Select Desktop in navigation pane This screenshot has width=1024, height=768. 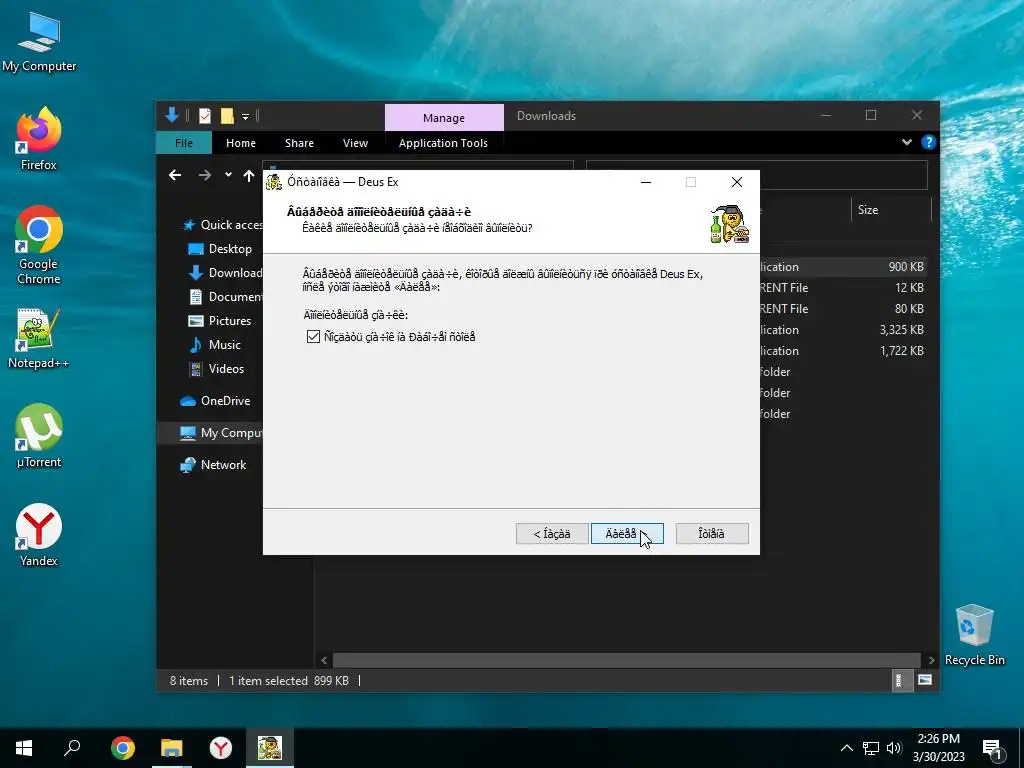[x=219, y=249]
